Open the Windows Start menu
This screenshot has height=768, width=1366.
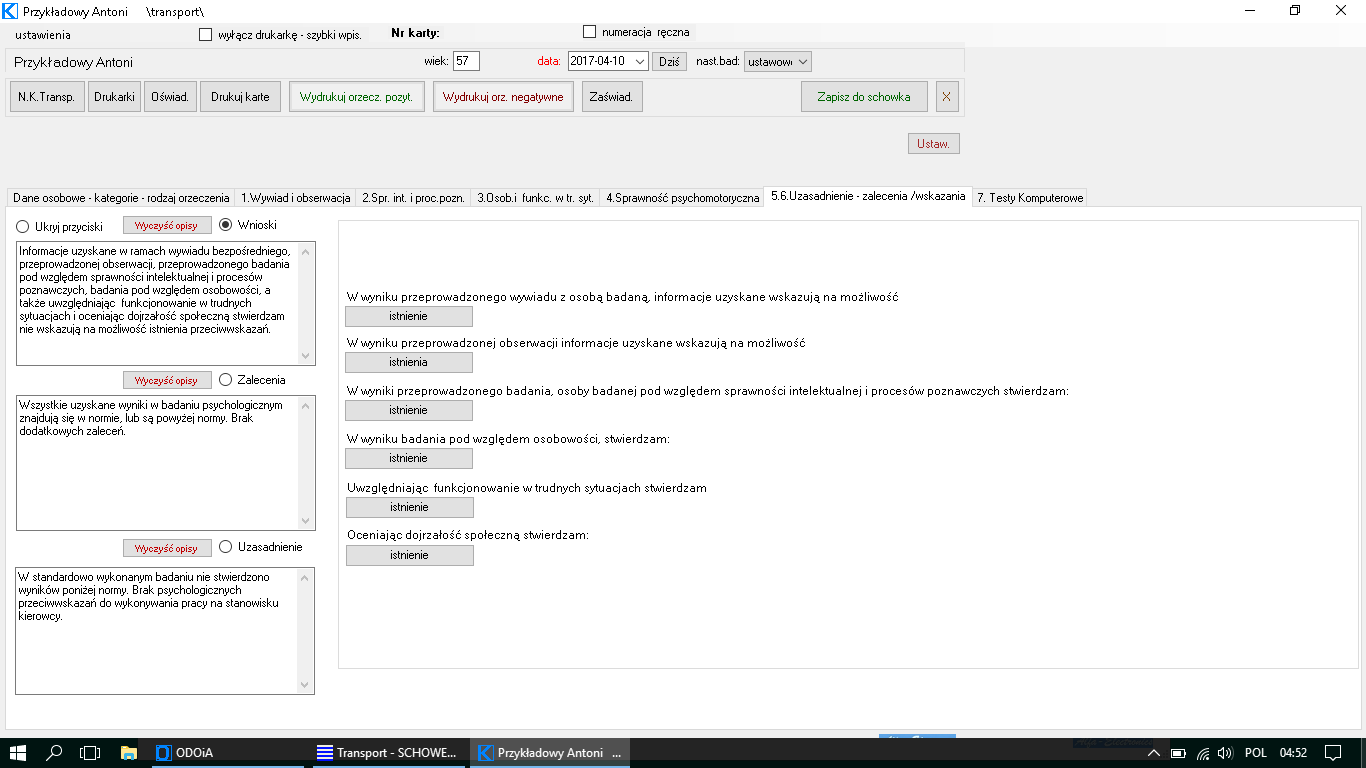[x=18, y=752]
